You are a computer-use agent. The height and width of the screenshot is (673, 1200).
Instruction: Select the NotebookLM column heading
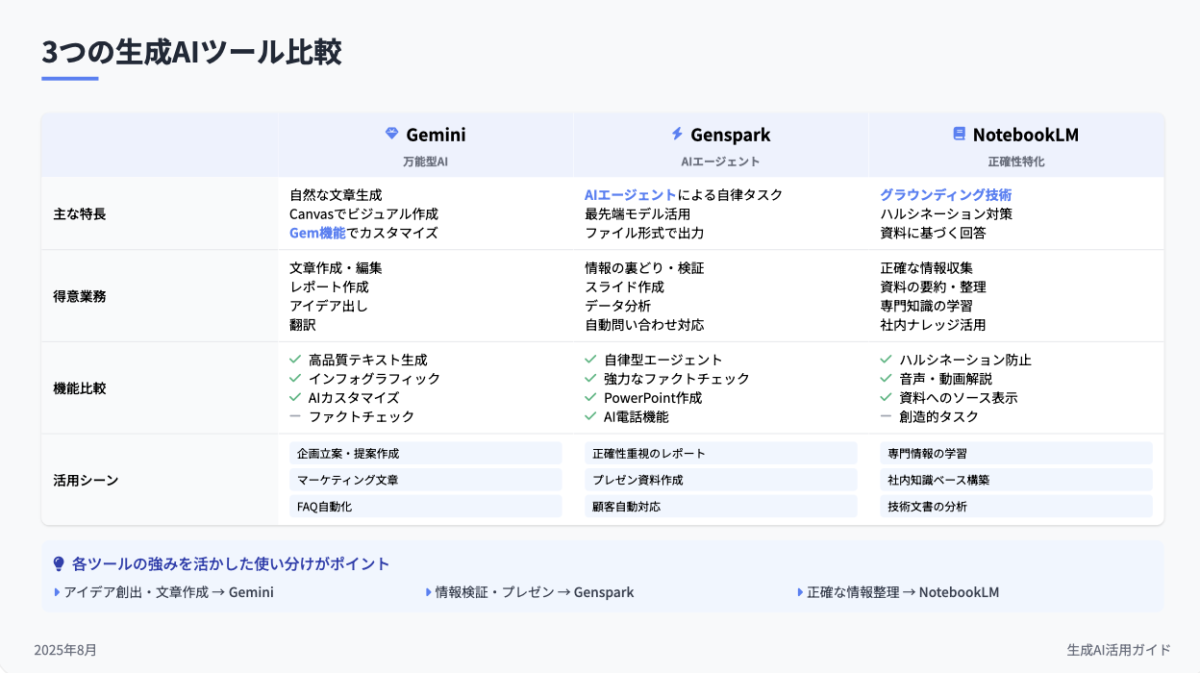pos(1025,135)
